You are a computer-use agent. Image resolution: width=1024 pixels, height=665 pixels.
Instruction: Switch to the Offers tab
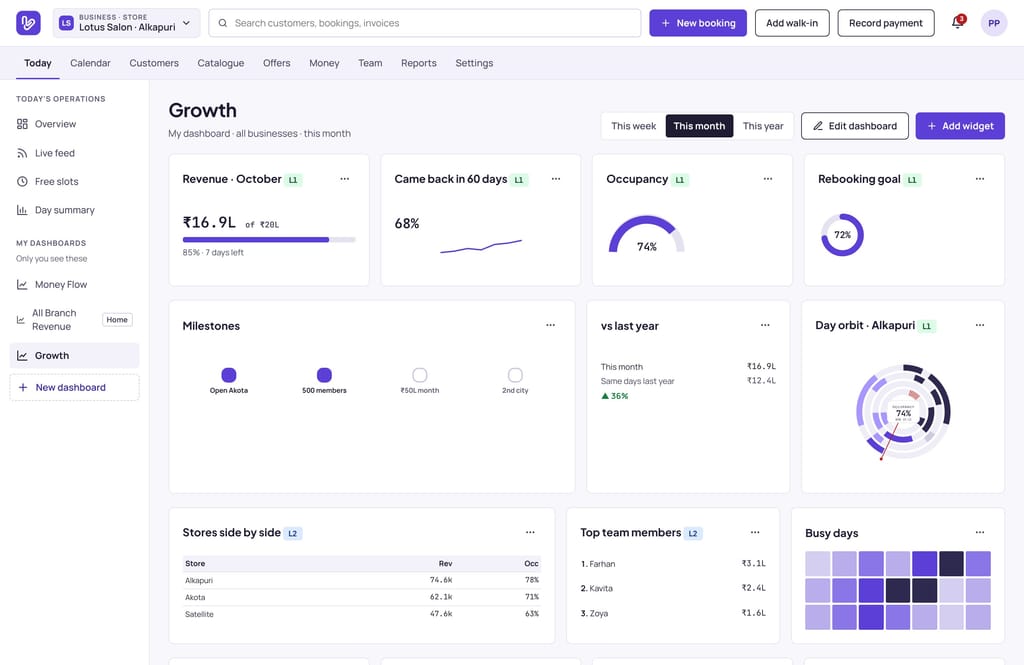(x=277, y=63)
